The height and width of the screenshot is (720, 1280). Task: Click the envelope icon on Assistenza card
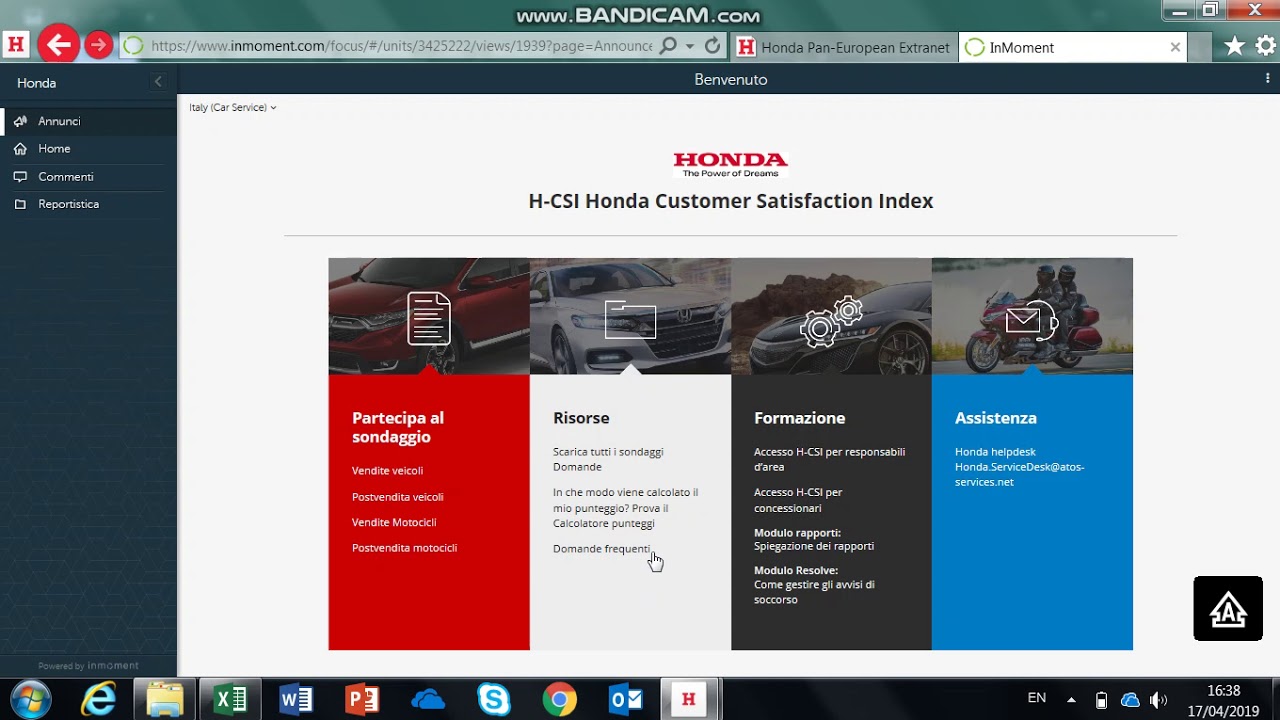1032,321
